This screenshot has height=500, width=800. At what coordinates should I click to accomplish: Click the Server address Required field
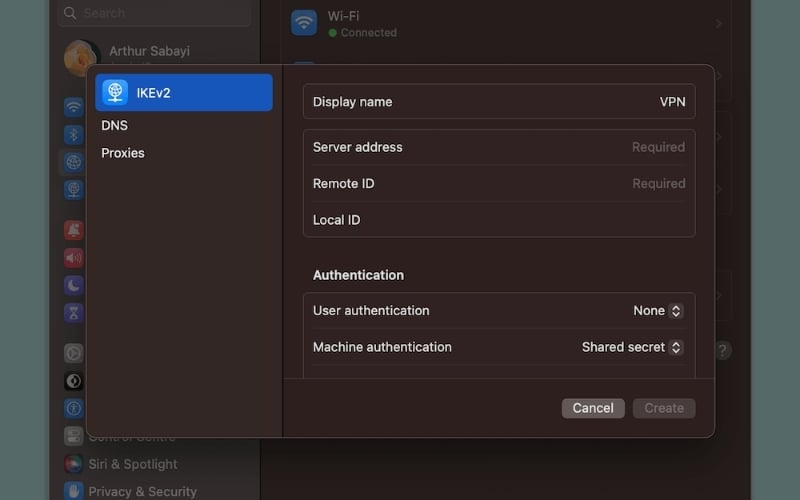pyautogui.click(x=498, y=147)
